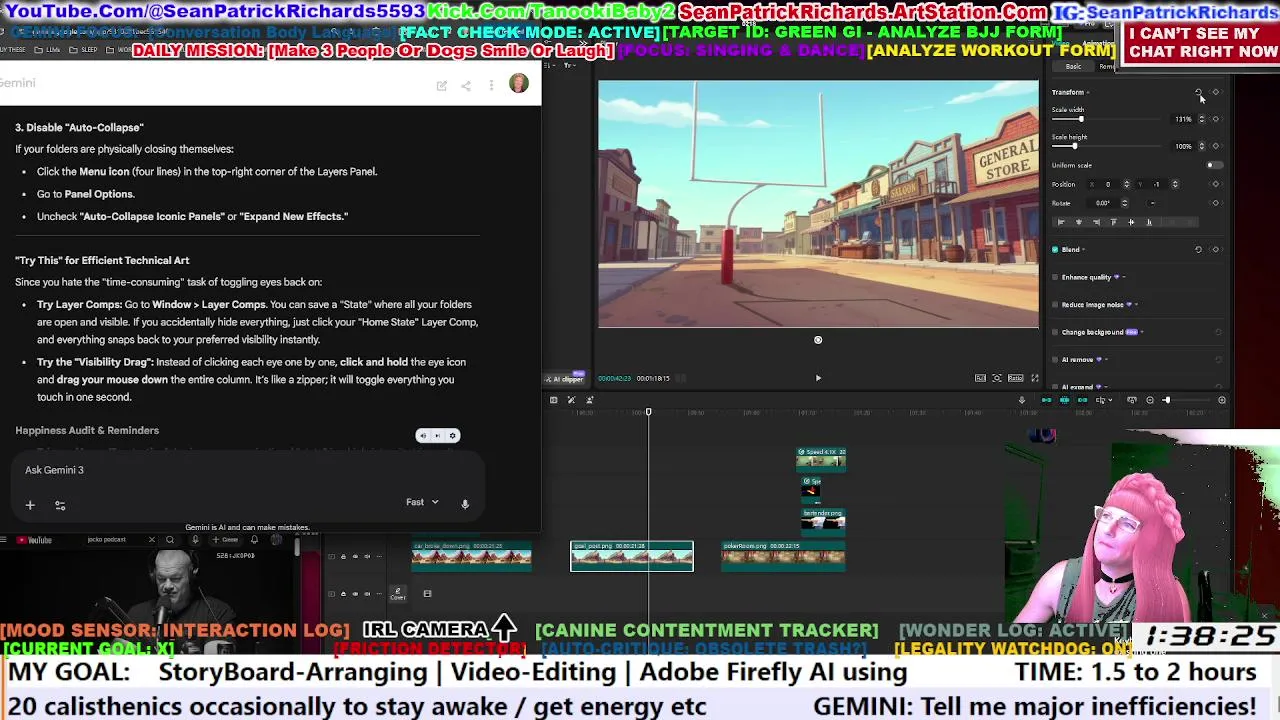The width and height of the screenshot is (1280, 720).
Task: Align clip to top edge
Action: point(1114,222)
